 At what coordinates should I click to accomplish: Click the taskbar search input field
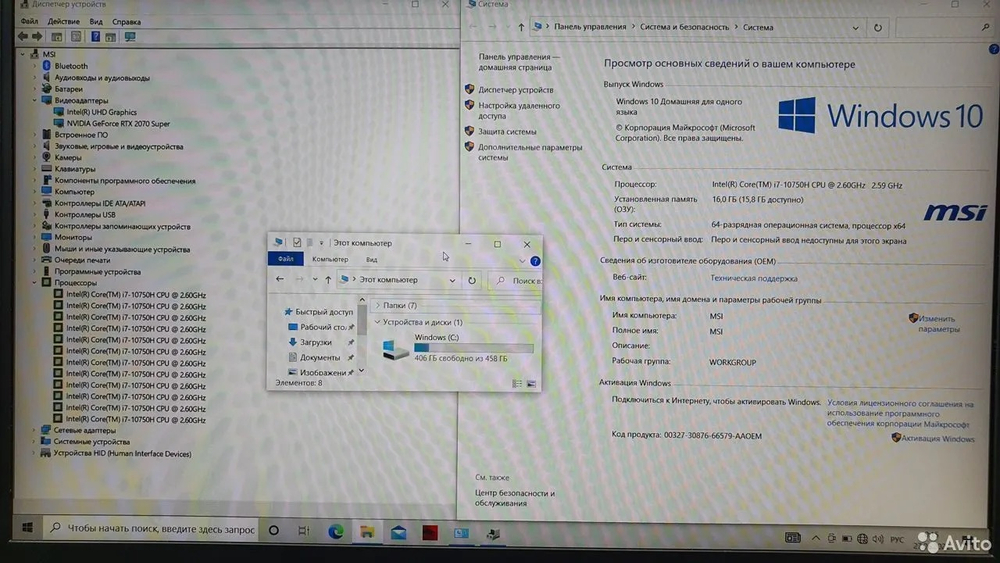pos(152,529)
